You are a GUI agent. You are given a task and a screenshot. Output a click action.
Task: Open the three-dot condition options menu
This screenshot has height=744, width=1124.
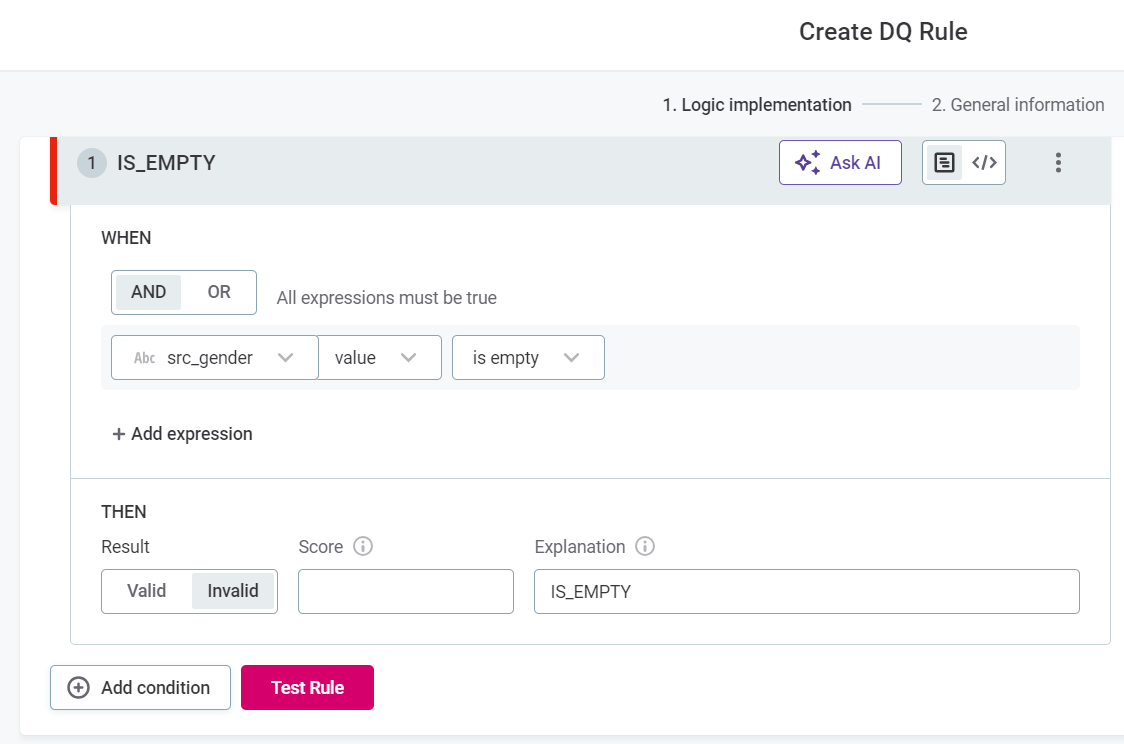tap(1058, 163)
